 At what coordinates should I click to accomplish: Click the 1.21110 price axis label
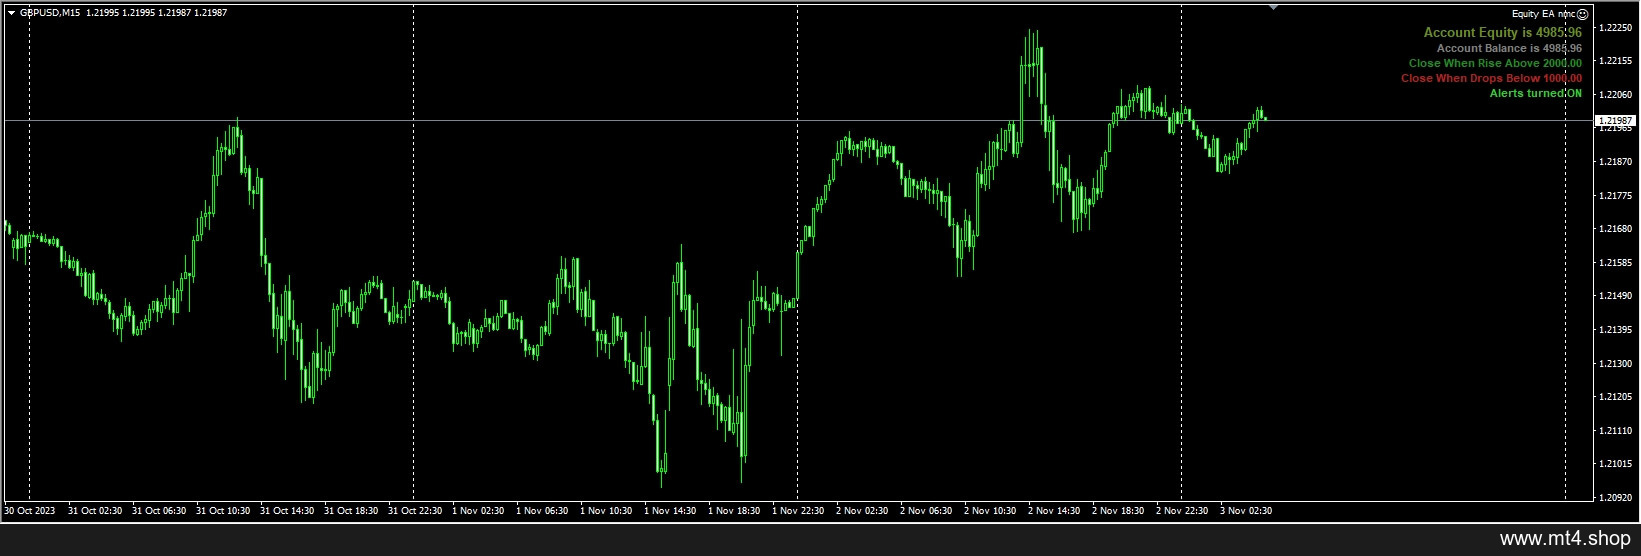pyautogui.click(x=1616, y=431)
